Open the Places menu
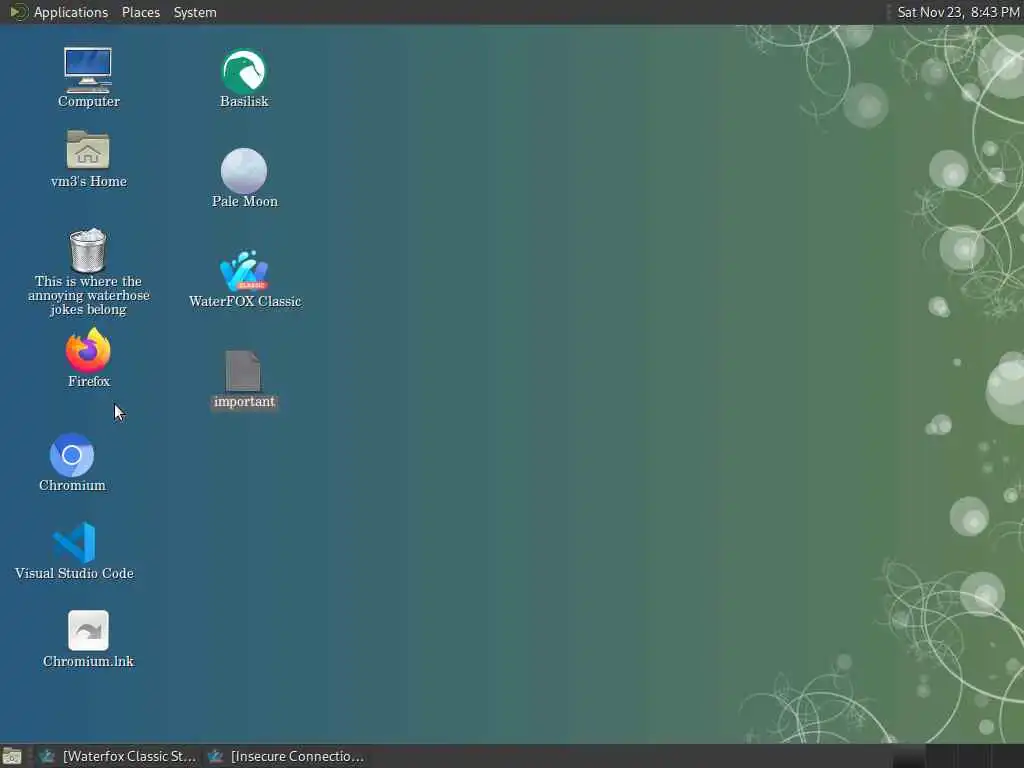The width and height of the screenshot is (1024, 768). tap(140, 12)
